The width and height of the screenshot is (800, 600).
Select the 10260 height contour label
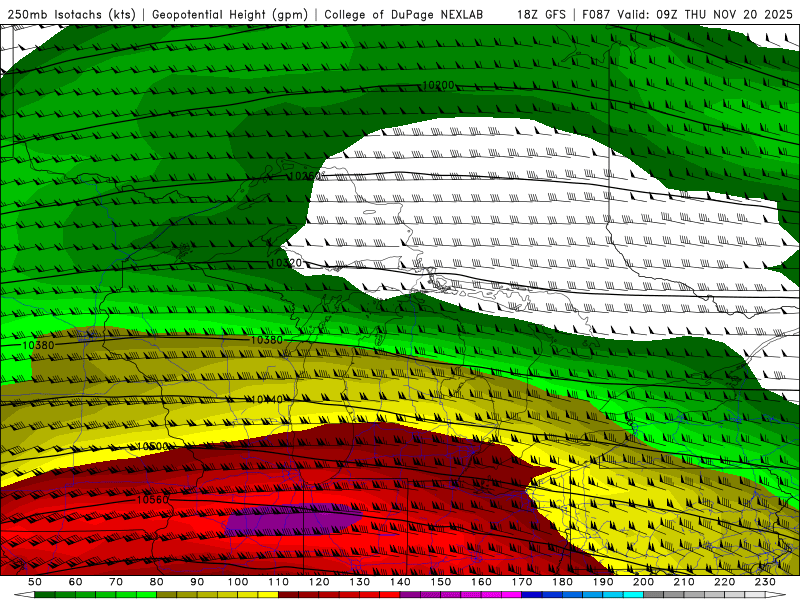305,176
